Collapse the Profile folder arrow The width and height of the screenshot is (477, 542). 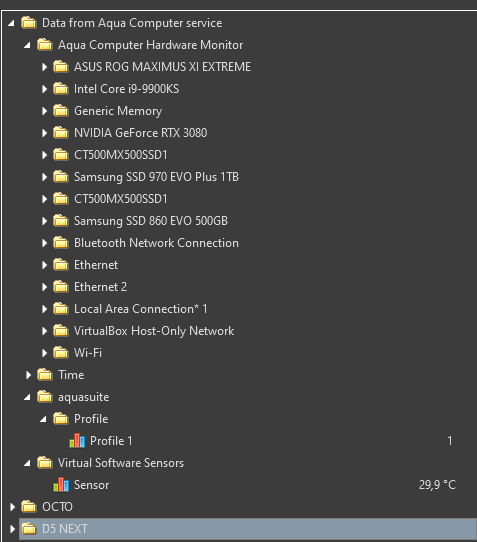[43, 419]
